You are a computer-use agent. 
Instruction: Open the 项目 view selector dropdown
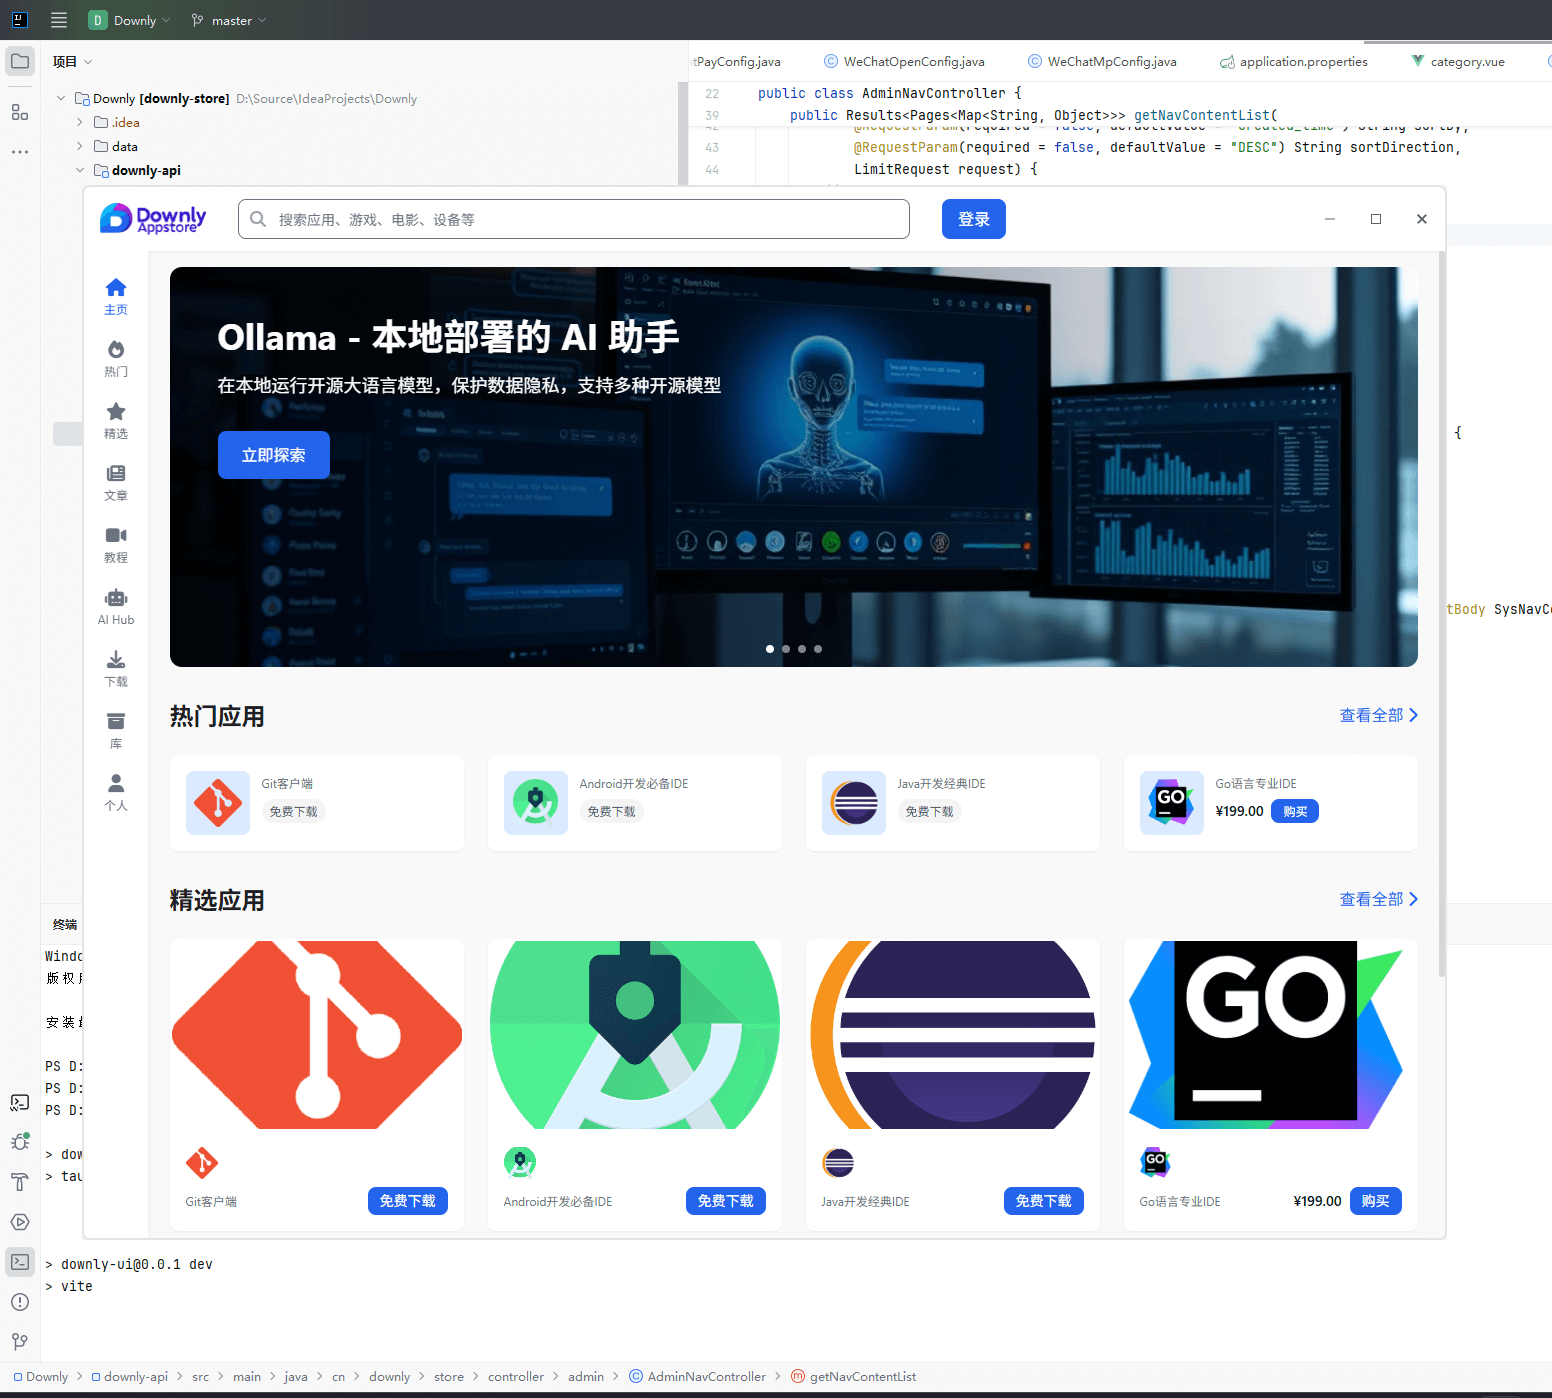[x=73, y=61]
